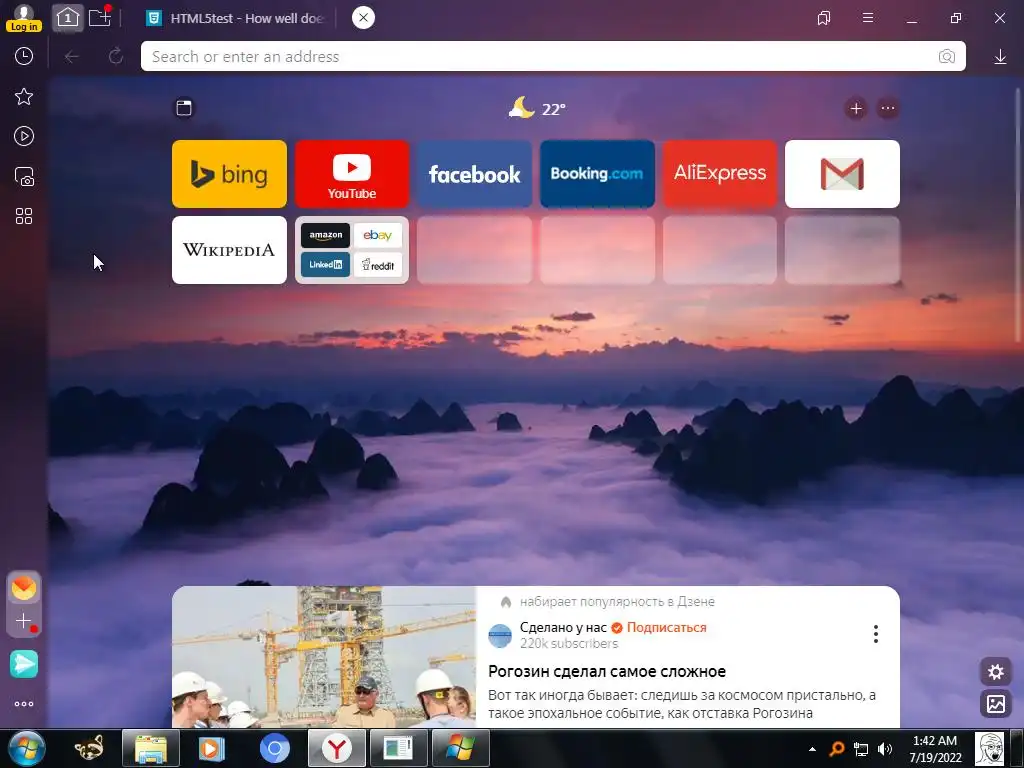This screenshot has height=768, width=1024.
Task: Add a sidebar app with plus icon
Action: tap(24, 620)
